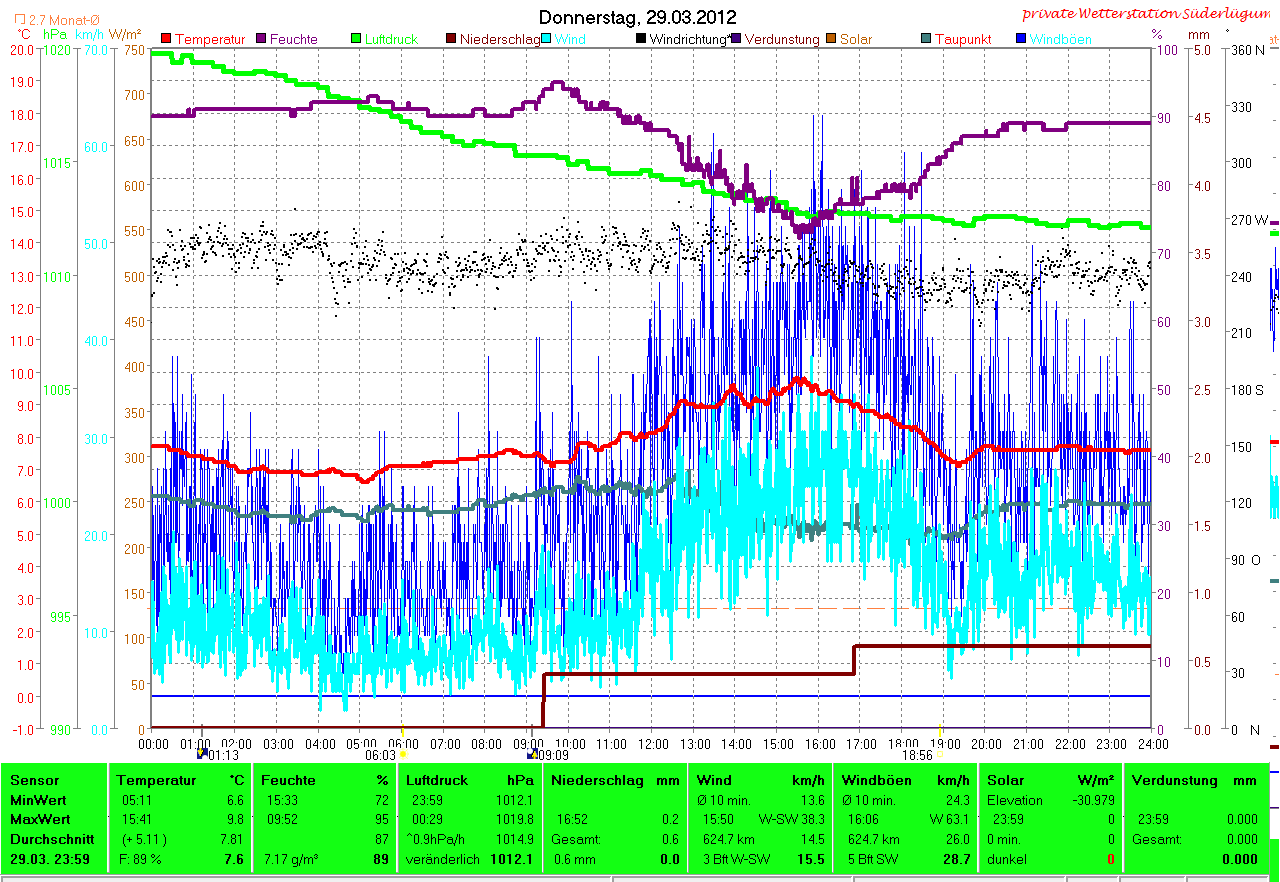Screen dimensions: 1280x882
Task: Click the yellow marker at 06:03
Action: (402, 753)
